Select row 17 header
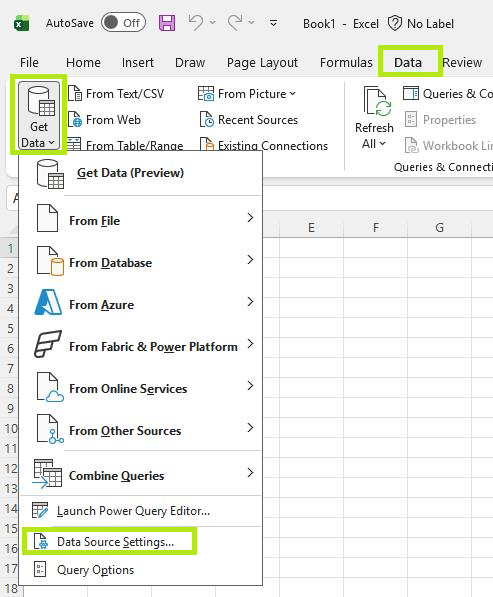493x597 pixels. pyautogui.click(x=10, y=568)
